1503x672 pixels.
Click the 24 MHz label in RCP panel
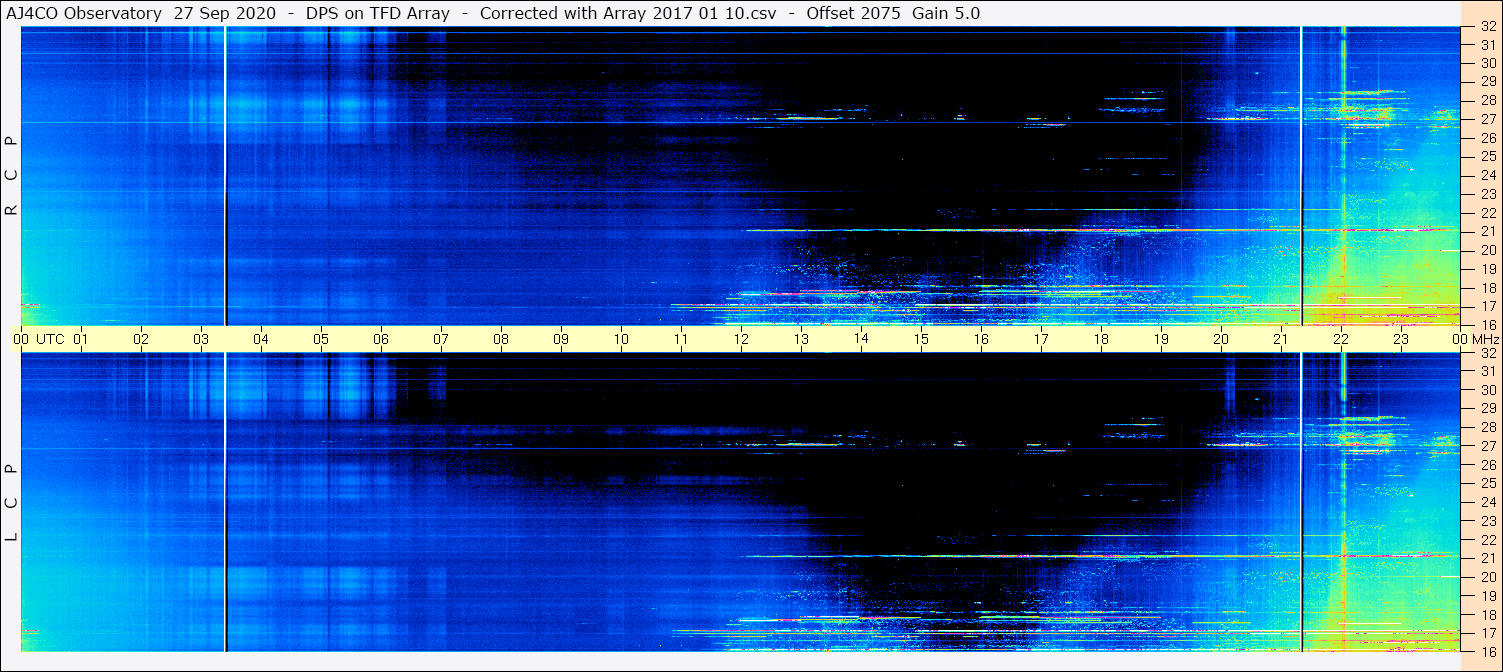[x=1487, y=176]
